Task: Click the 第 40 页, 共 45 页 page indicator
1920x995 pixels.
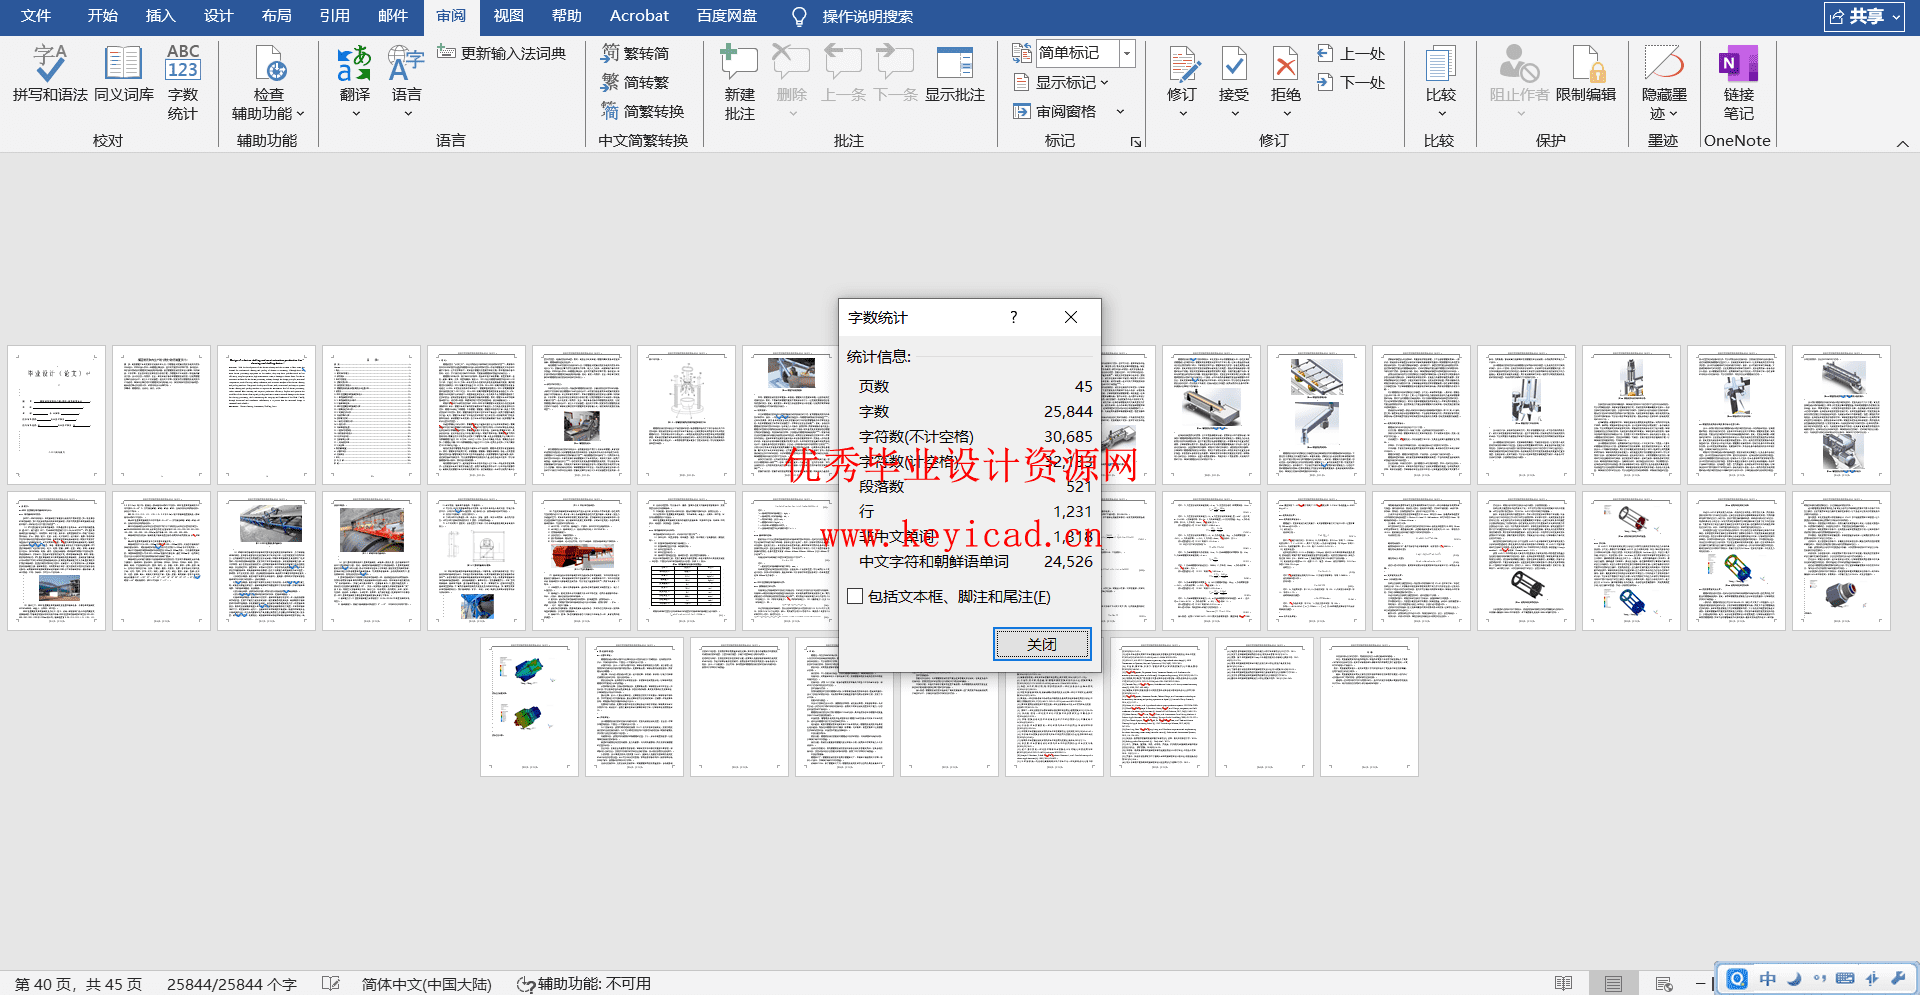Action: coord(78,984)
